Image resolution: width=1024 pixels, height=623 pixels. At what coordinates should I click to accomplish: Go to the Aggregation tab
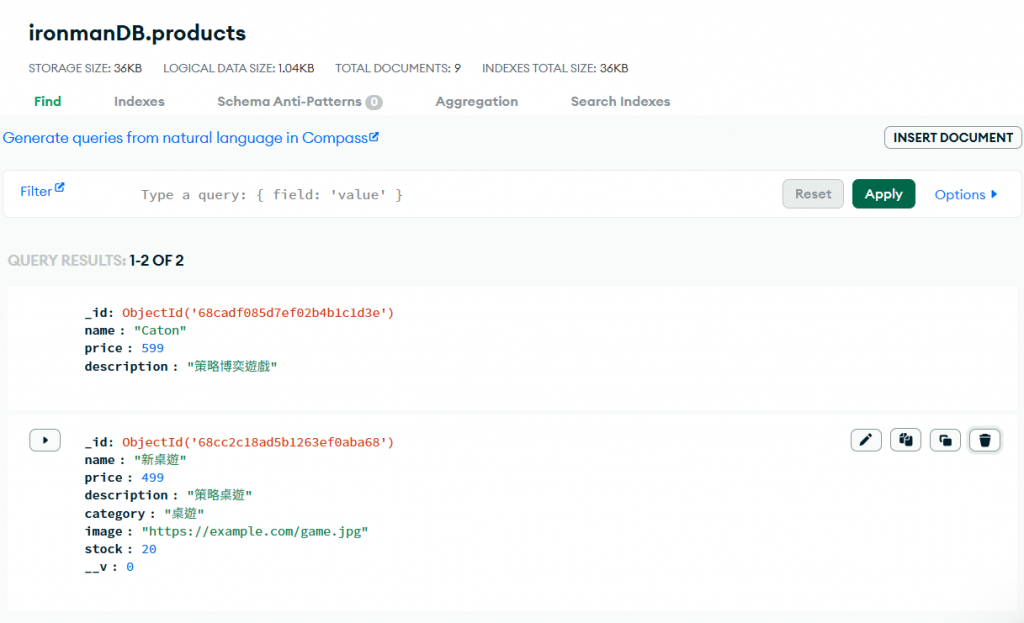tap(476, 102)
